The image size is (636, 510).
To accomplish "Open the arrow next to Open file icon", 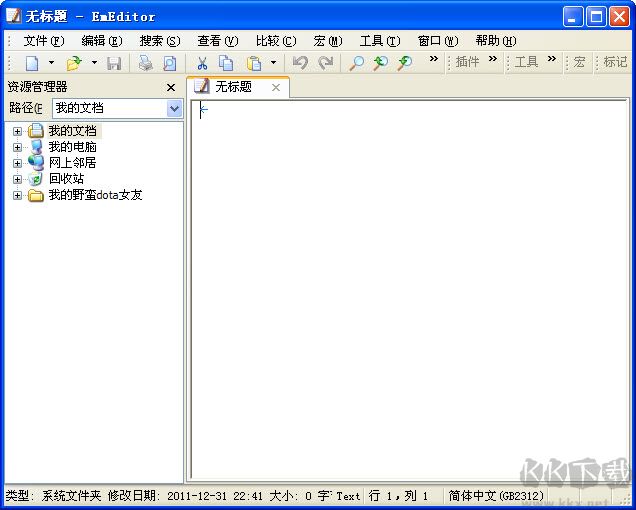I will click(94, 62).
